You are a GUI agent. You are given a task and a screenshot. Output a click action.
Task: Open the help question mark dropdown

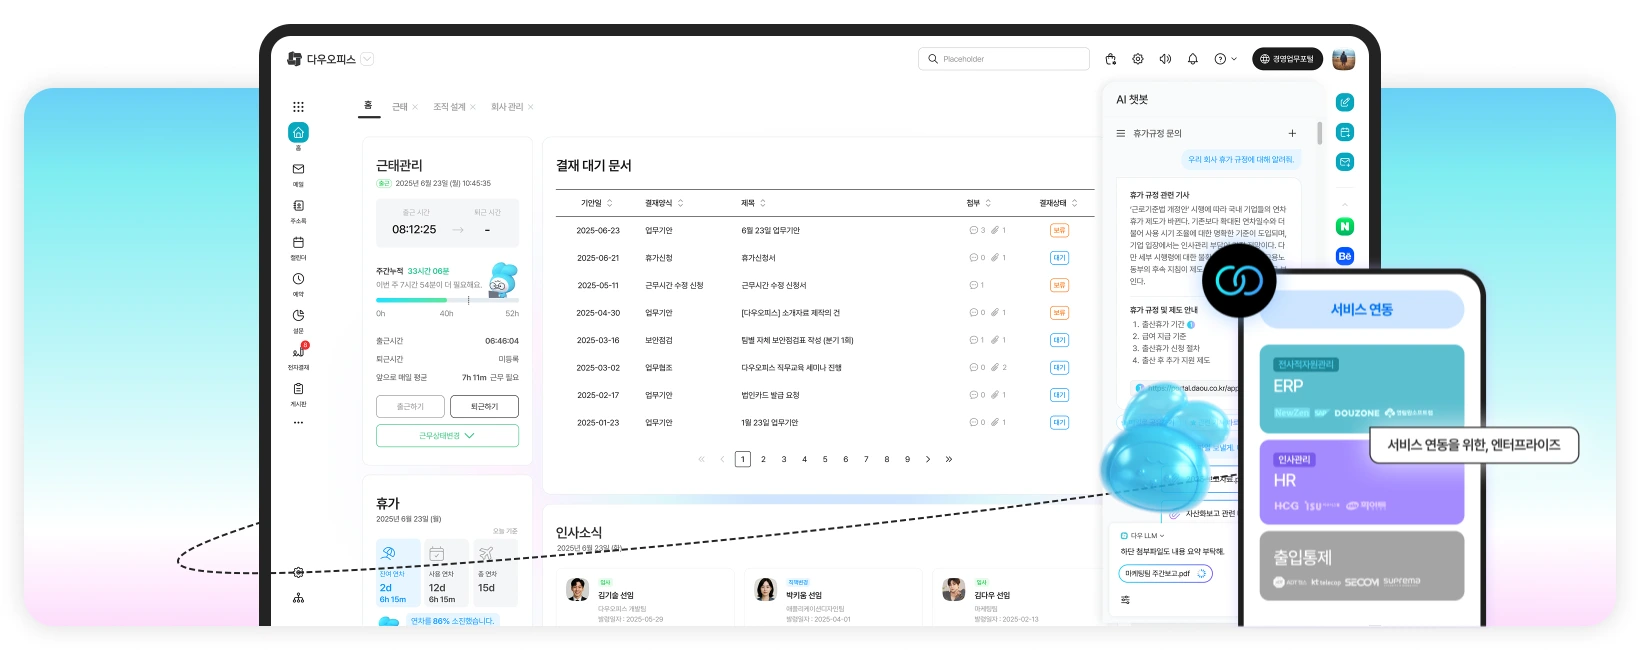pos(1225,59)
